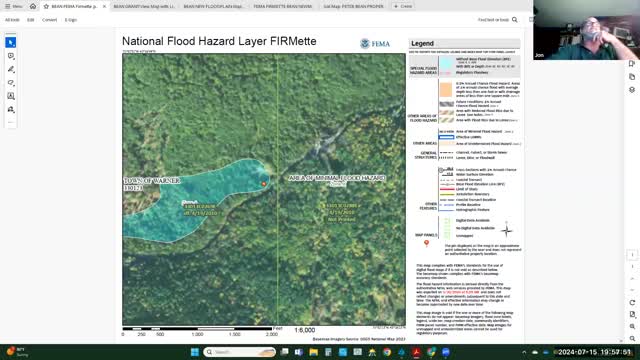Select the fill and sign stamp tool
Image resolution: width=640 pixels, height=360 pixels.
click(x=11, y=109)
